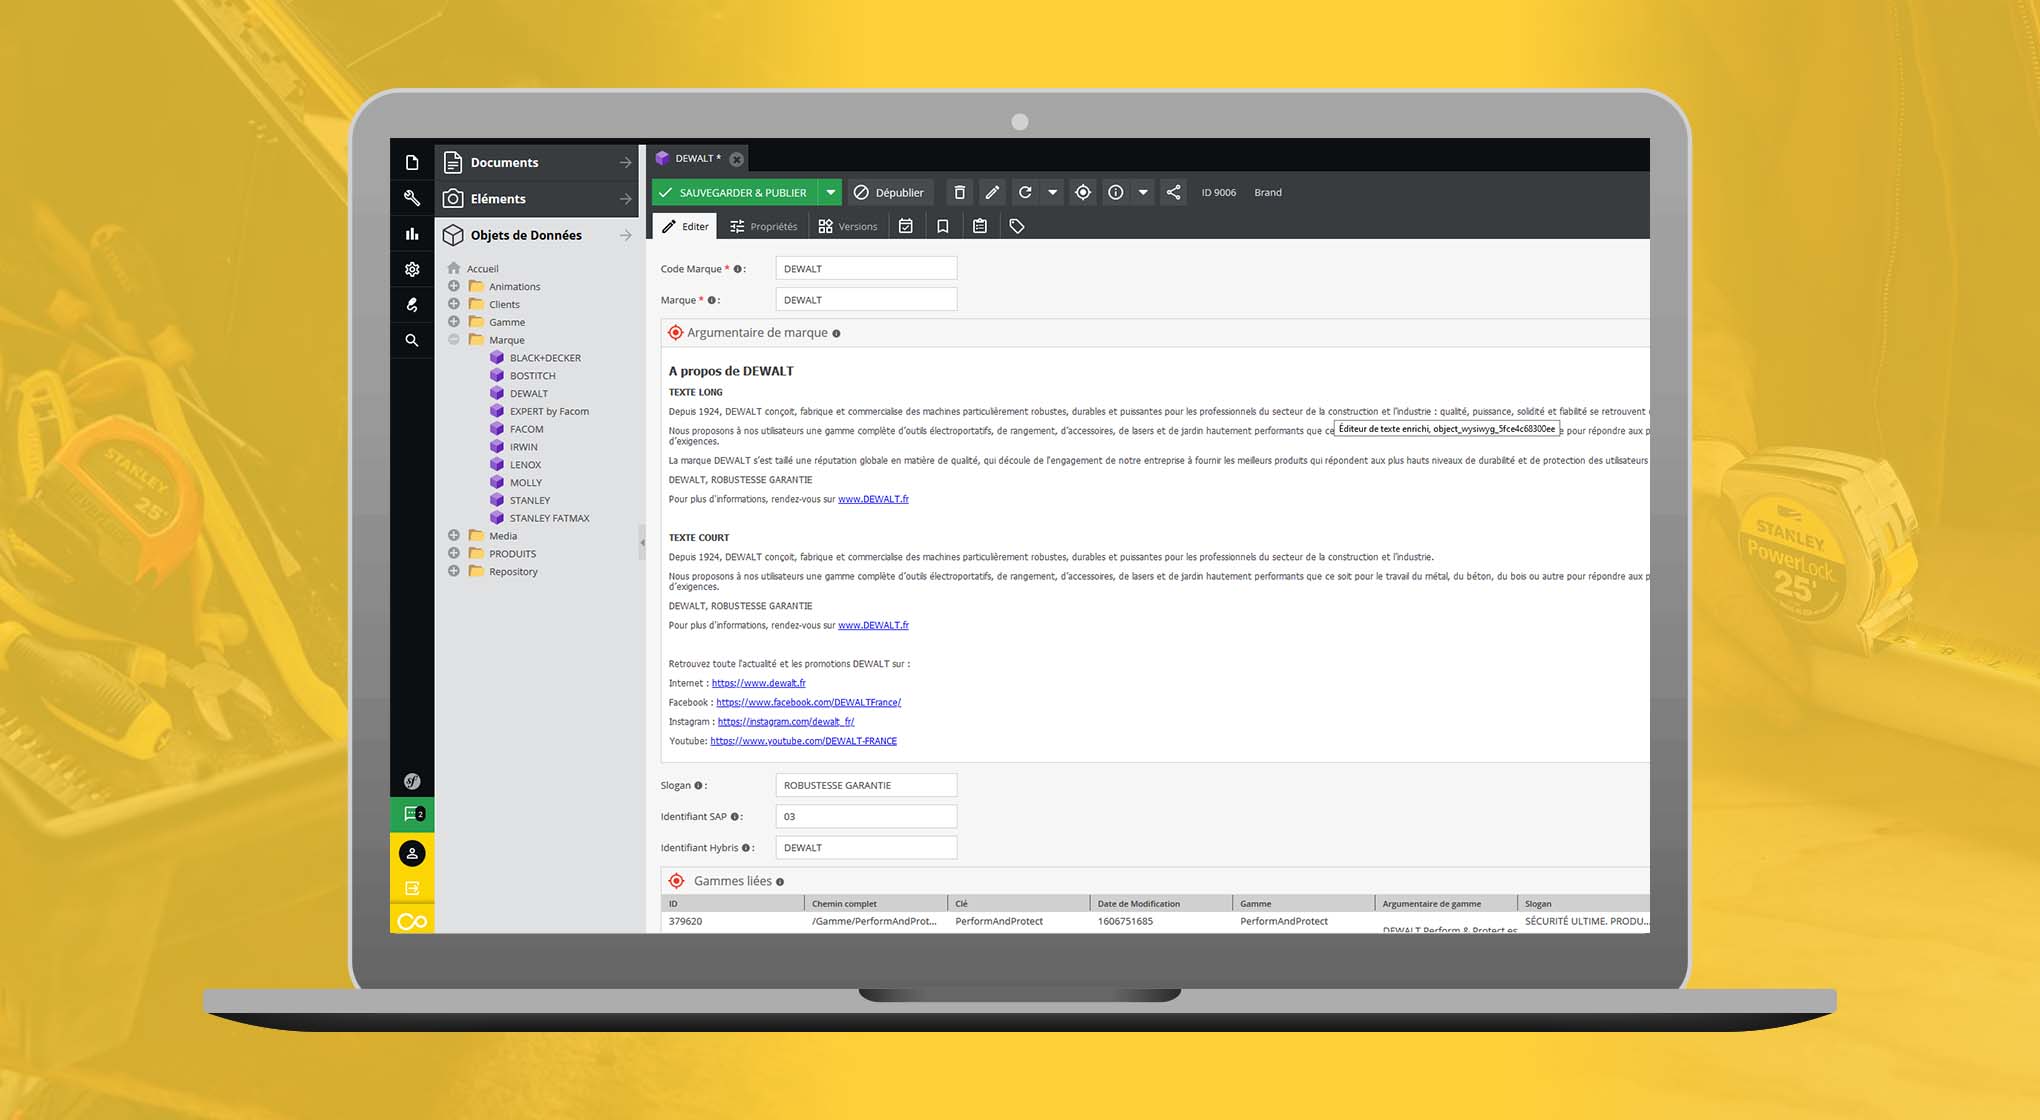The image size is (2040, 1120).
Task: Locate the object in the tree via the target icon
Action: (x=1083, y=192)
